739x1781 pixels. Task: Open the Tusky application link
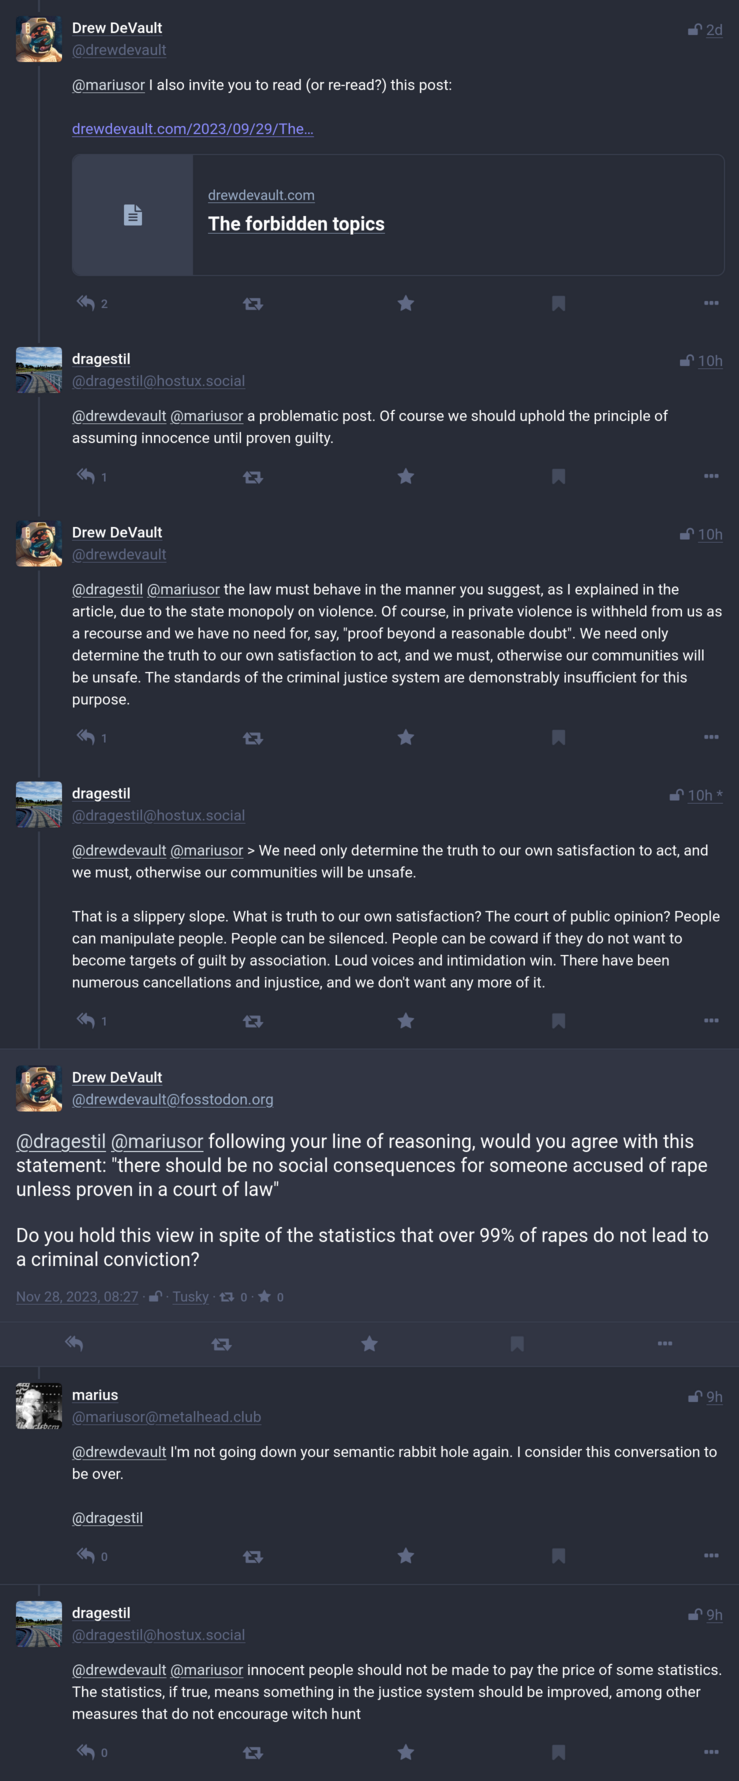tap(190, 1297)
